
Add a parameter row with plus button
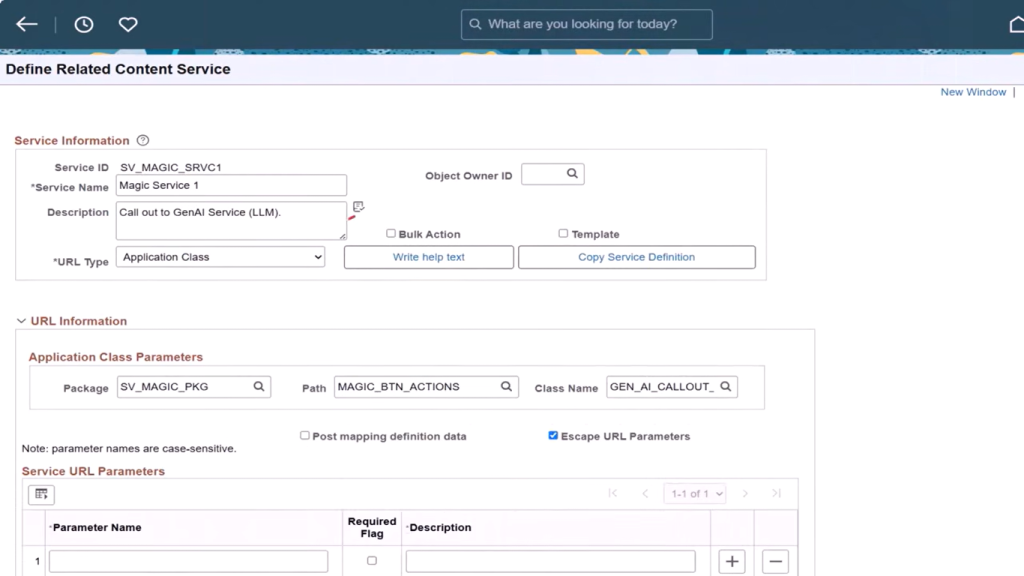[x=732, y=562]
